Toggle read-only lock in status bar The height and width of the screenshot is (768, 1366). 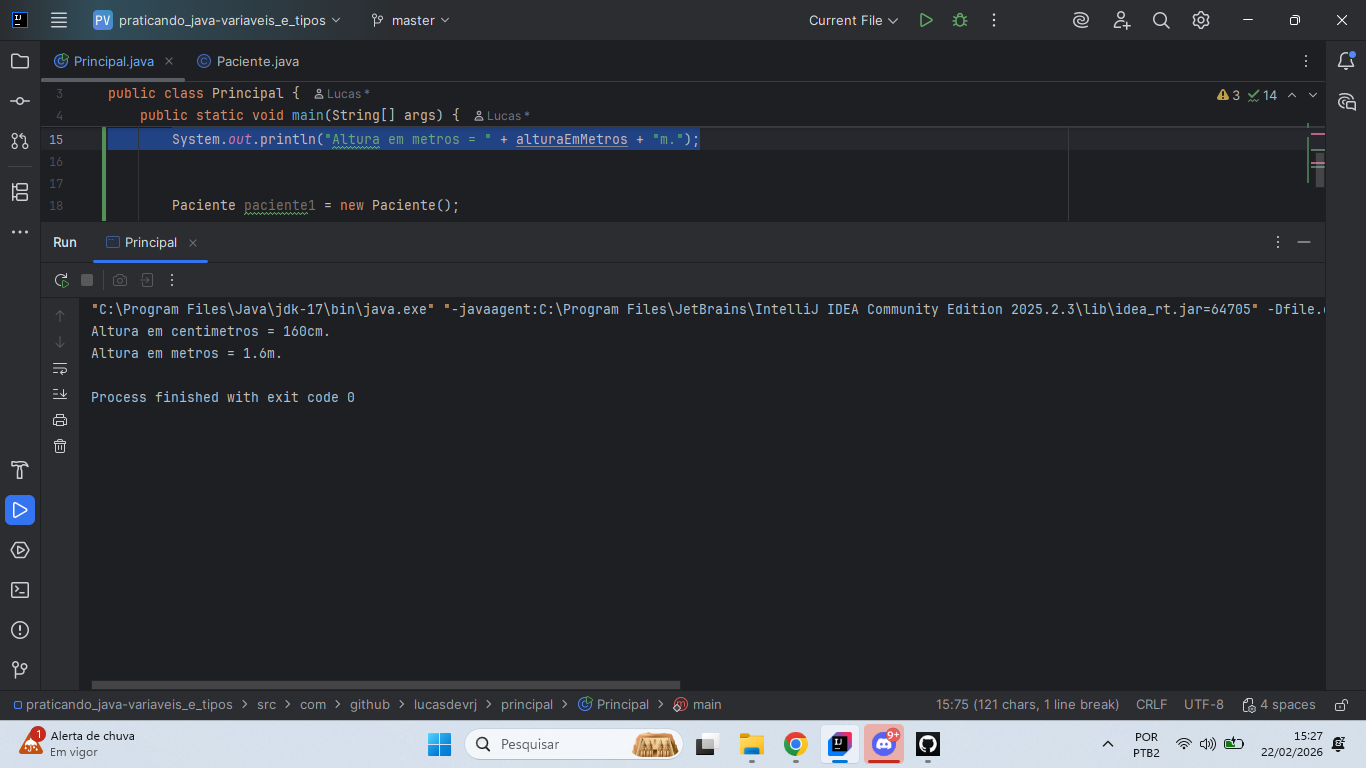point(1342,705)
